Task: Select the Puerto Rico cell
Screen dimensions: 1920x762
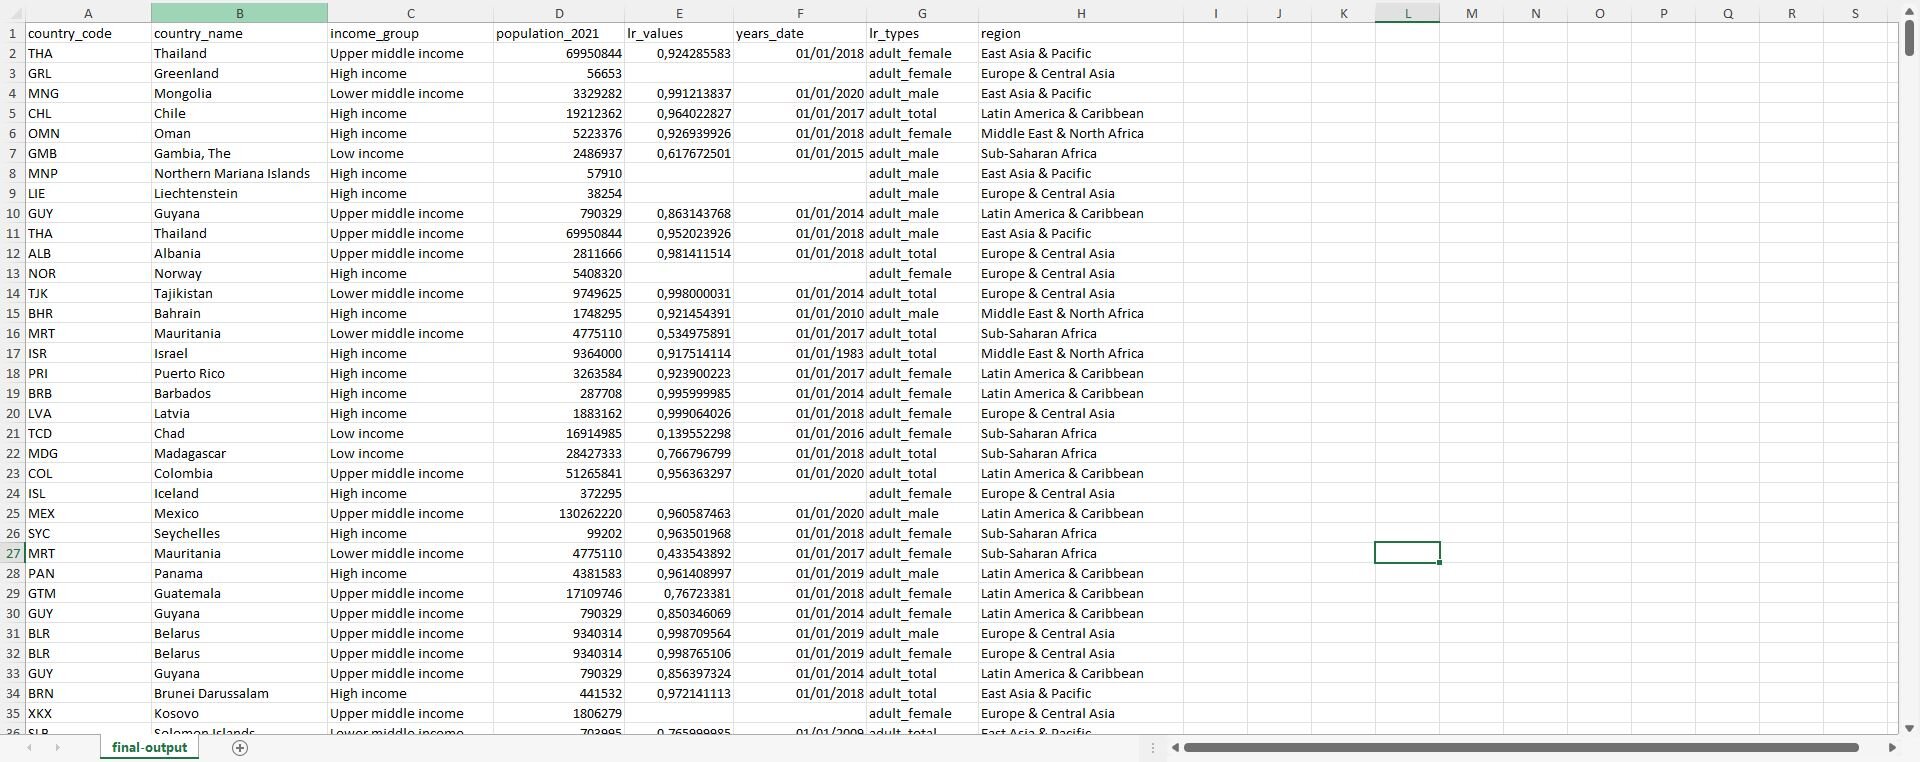Action: click(239, 373)
